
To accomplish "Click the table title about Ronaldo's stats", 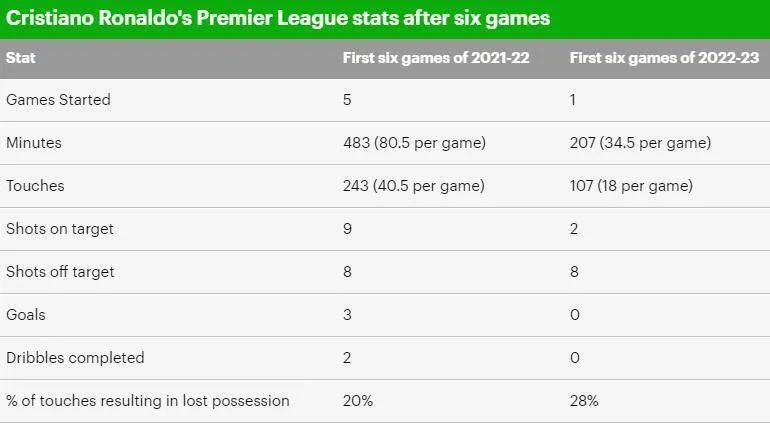I will (278, 19).
